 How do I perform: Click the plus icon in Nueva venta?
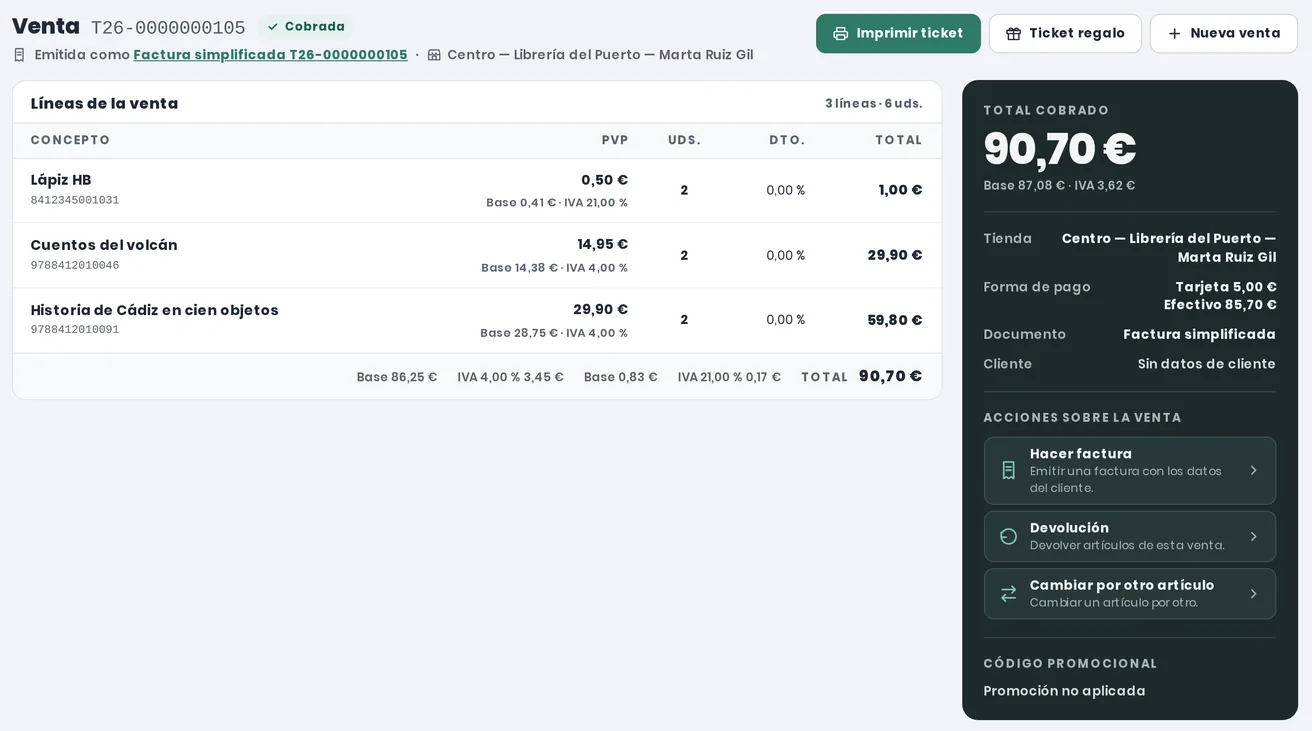(1174, 34)
